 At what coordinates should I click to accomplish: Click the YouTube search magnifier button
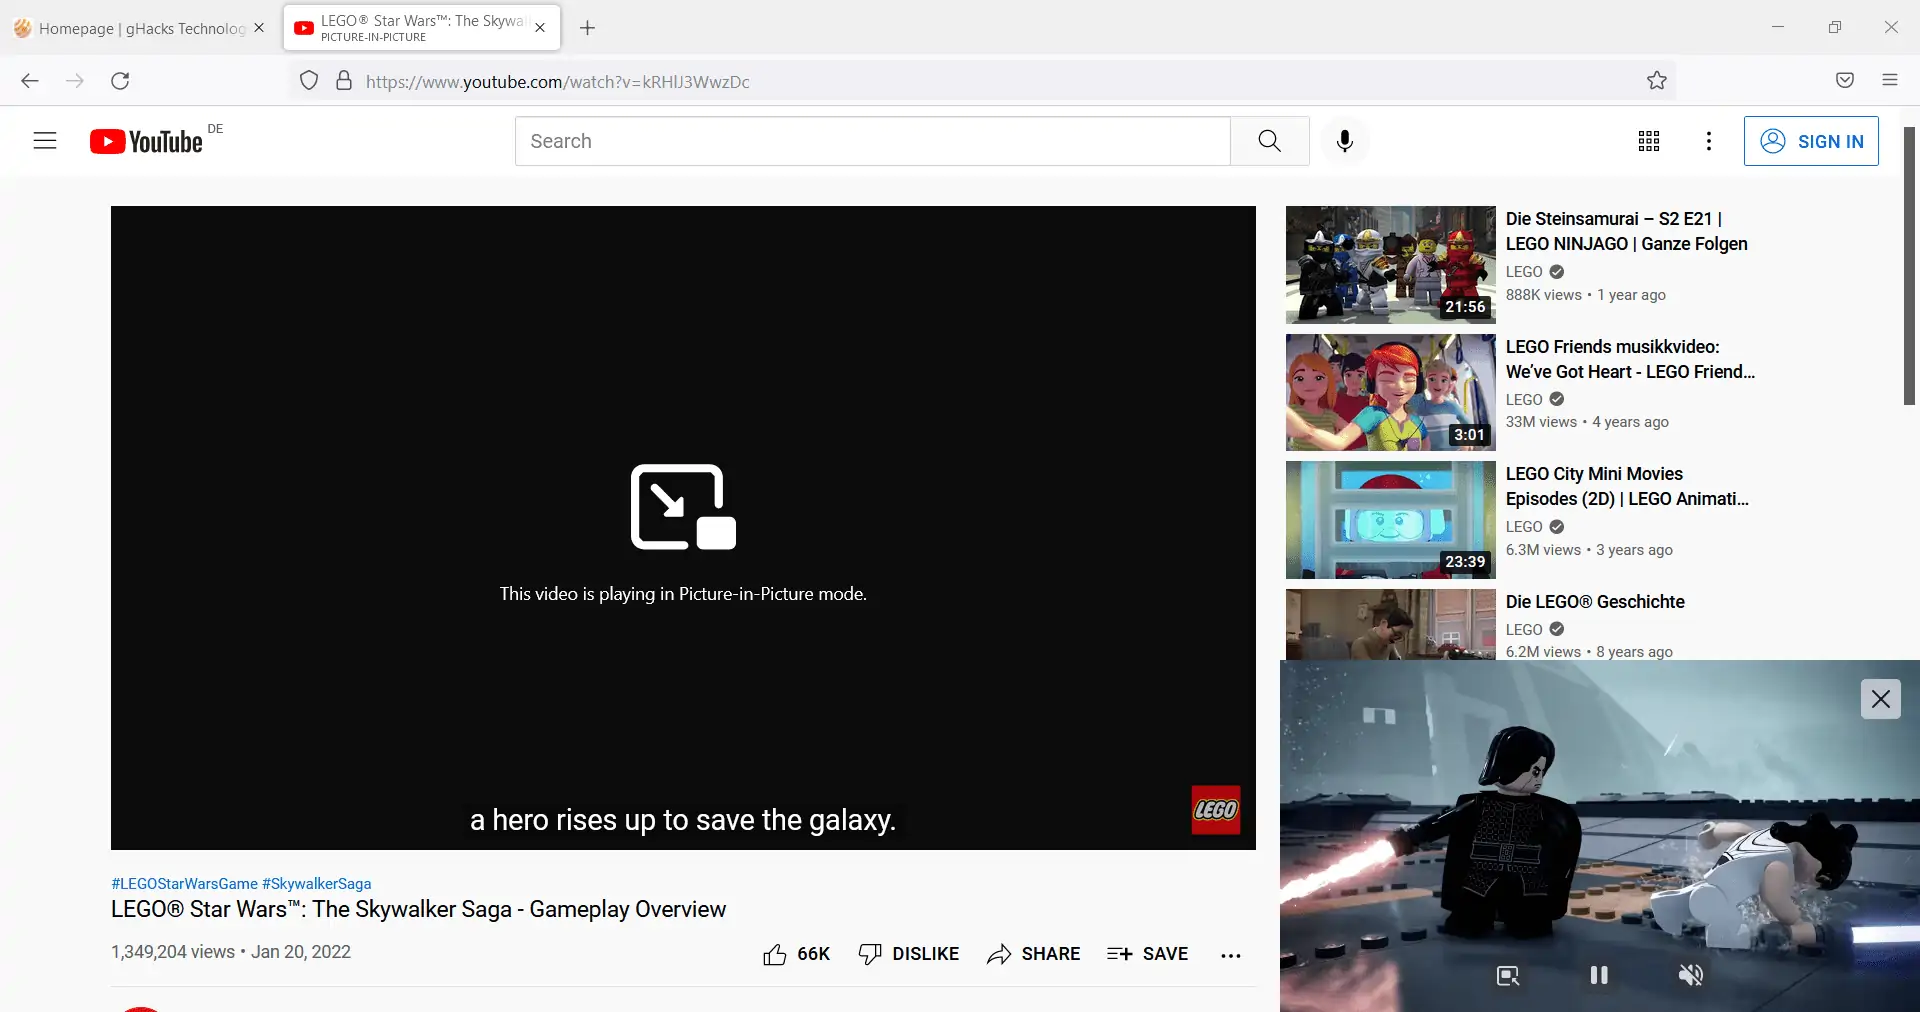point(1270,141)
